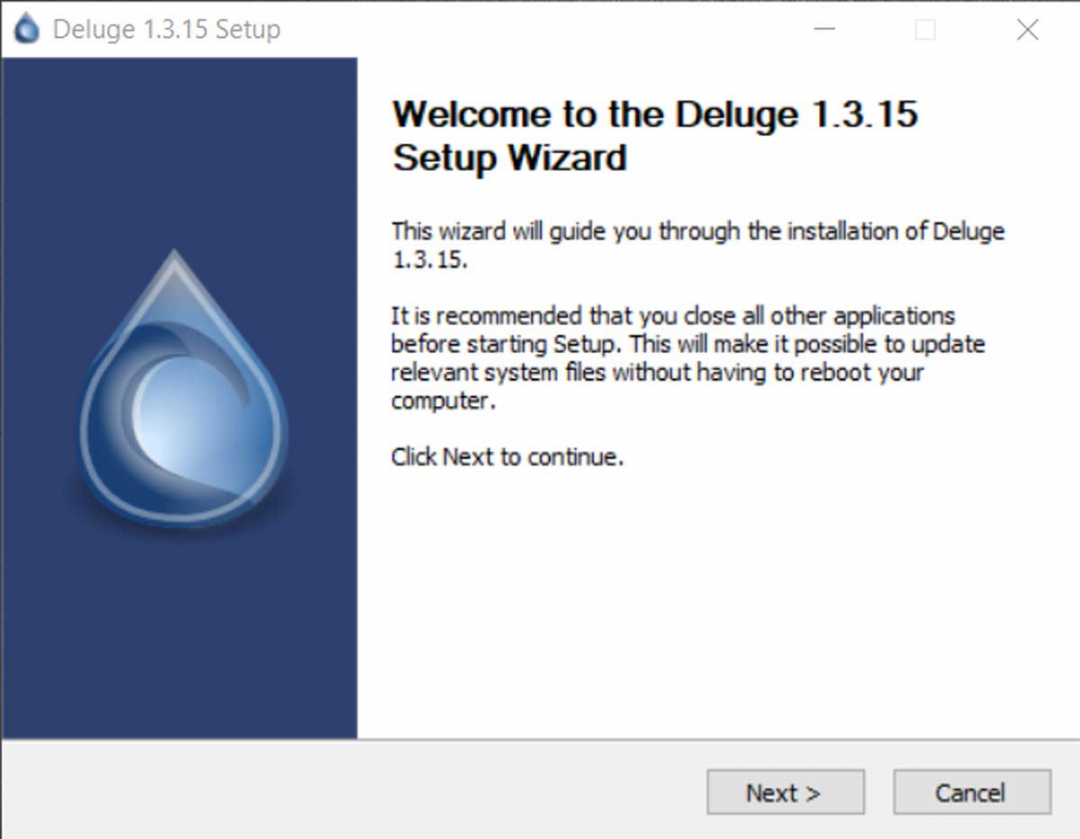
Task: Click the installation guide description text
Action: tap(698, 245)
